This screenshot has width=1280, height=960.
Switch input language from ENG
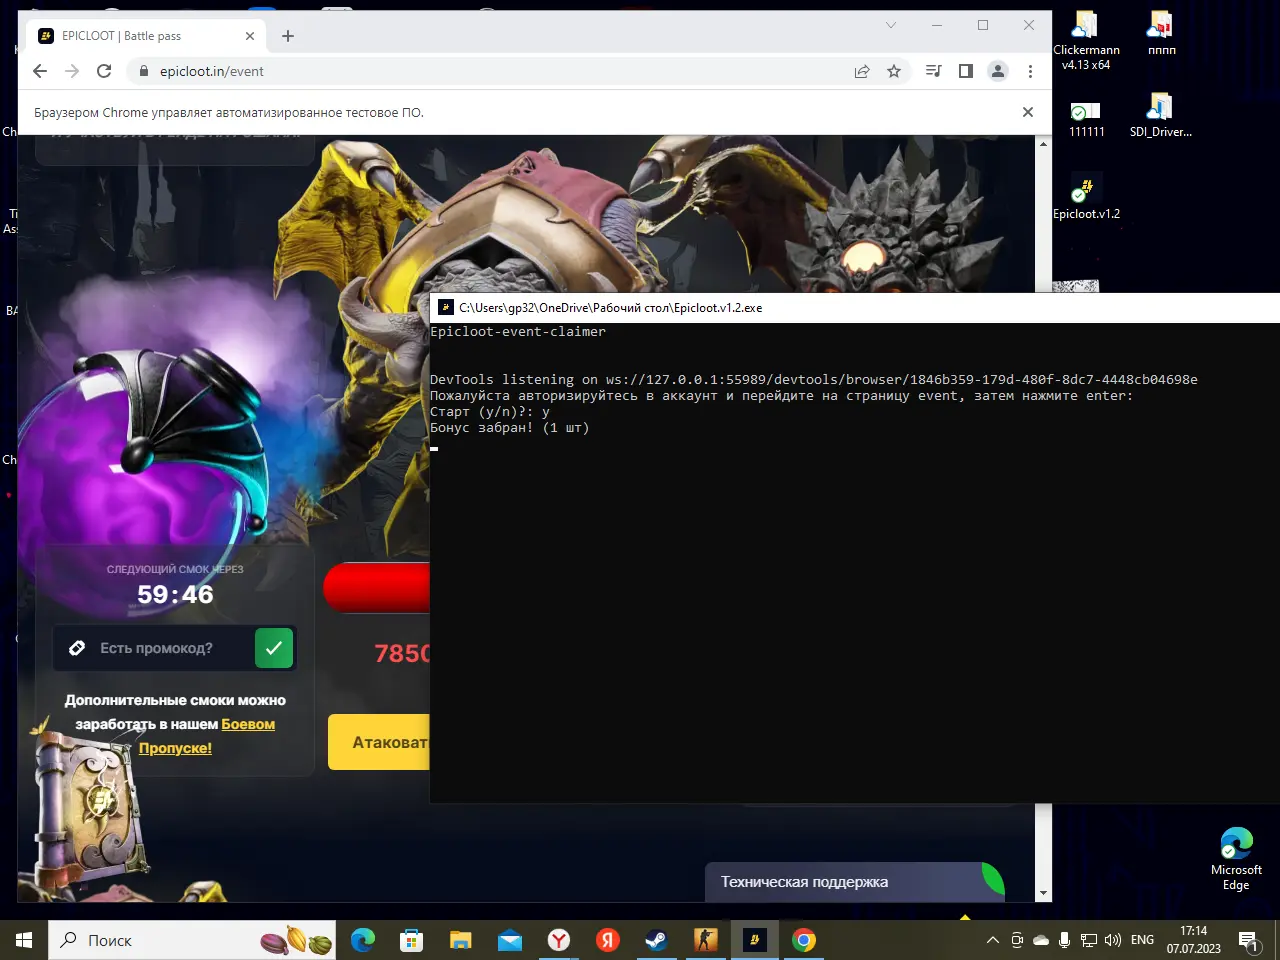click(x=1142, y=940)
